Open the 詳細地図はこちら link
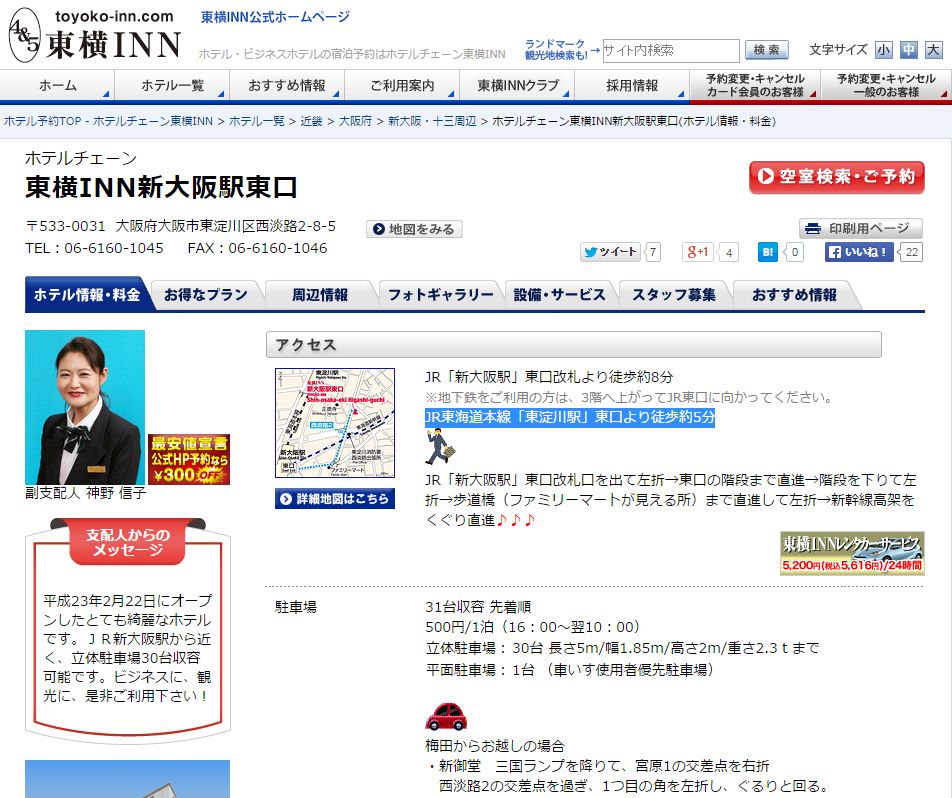 [x=335, y=498]
